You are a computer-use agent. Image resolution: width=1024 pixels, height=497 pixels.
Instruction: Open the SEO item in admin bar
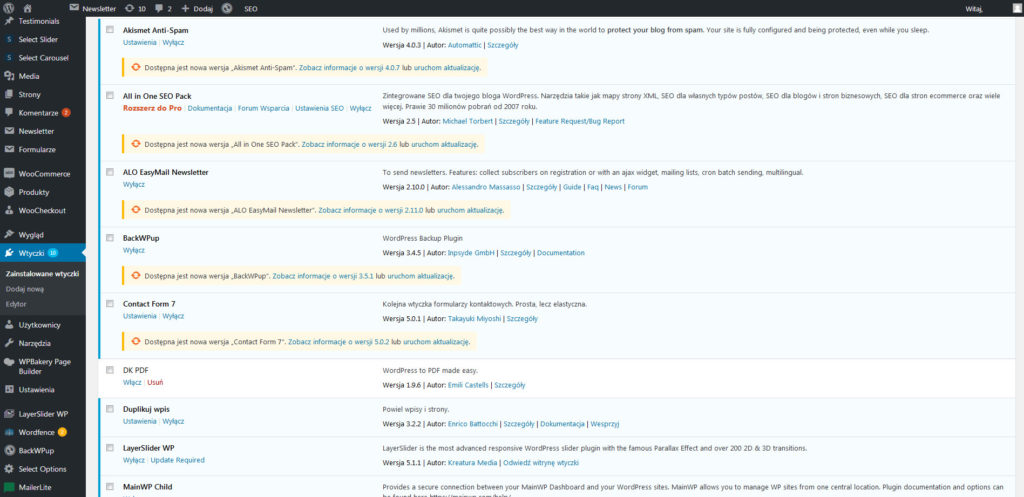(x=250, y=9)
